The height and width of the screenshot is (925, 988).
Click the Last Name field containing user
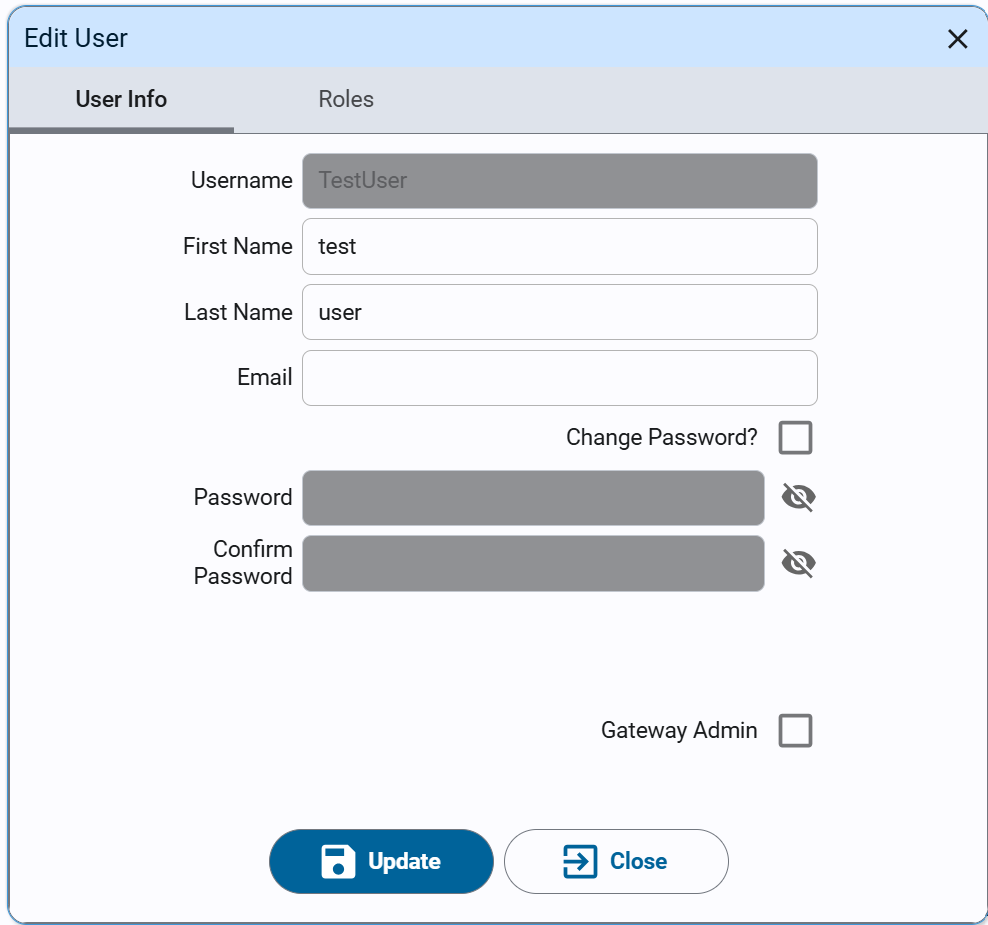tap(560, 312)
